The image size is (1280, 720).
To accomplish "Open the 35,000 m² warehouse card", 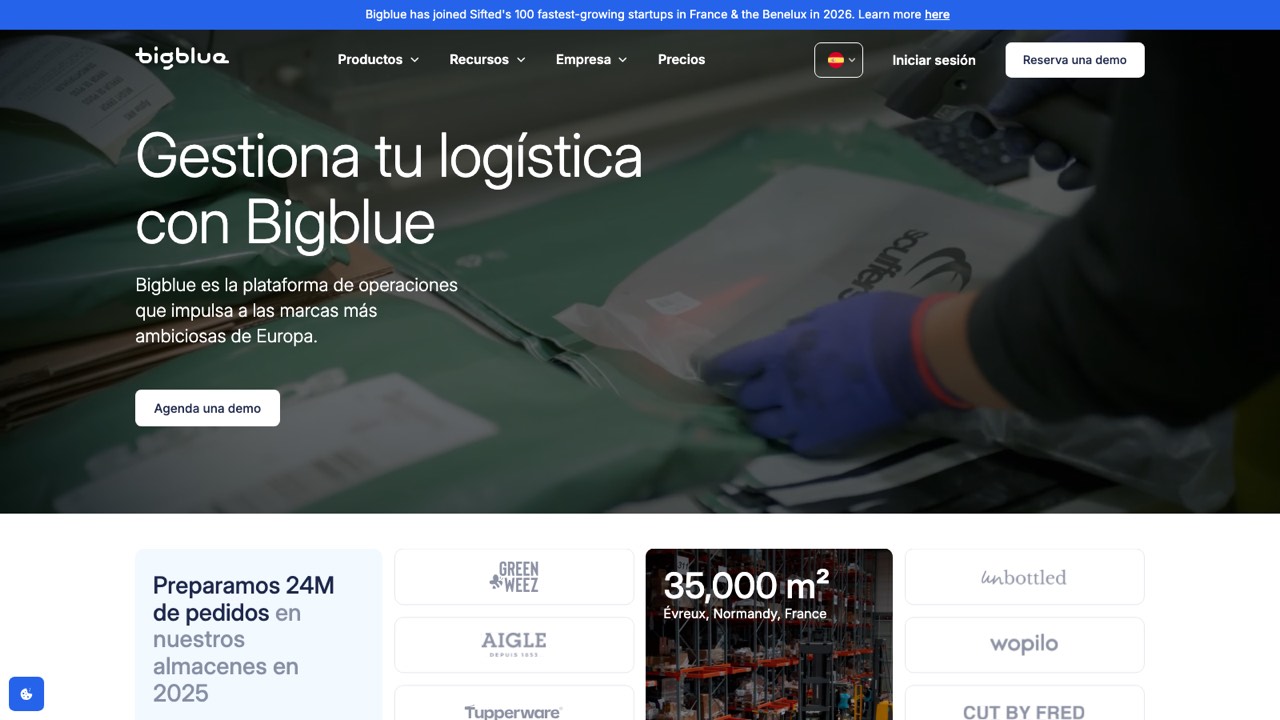I will pos(769,634).
